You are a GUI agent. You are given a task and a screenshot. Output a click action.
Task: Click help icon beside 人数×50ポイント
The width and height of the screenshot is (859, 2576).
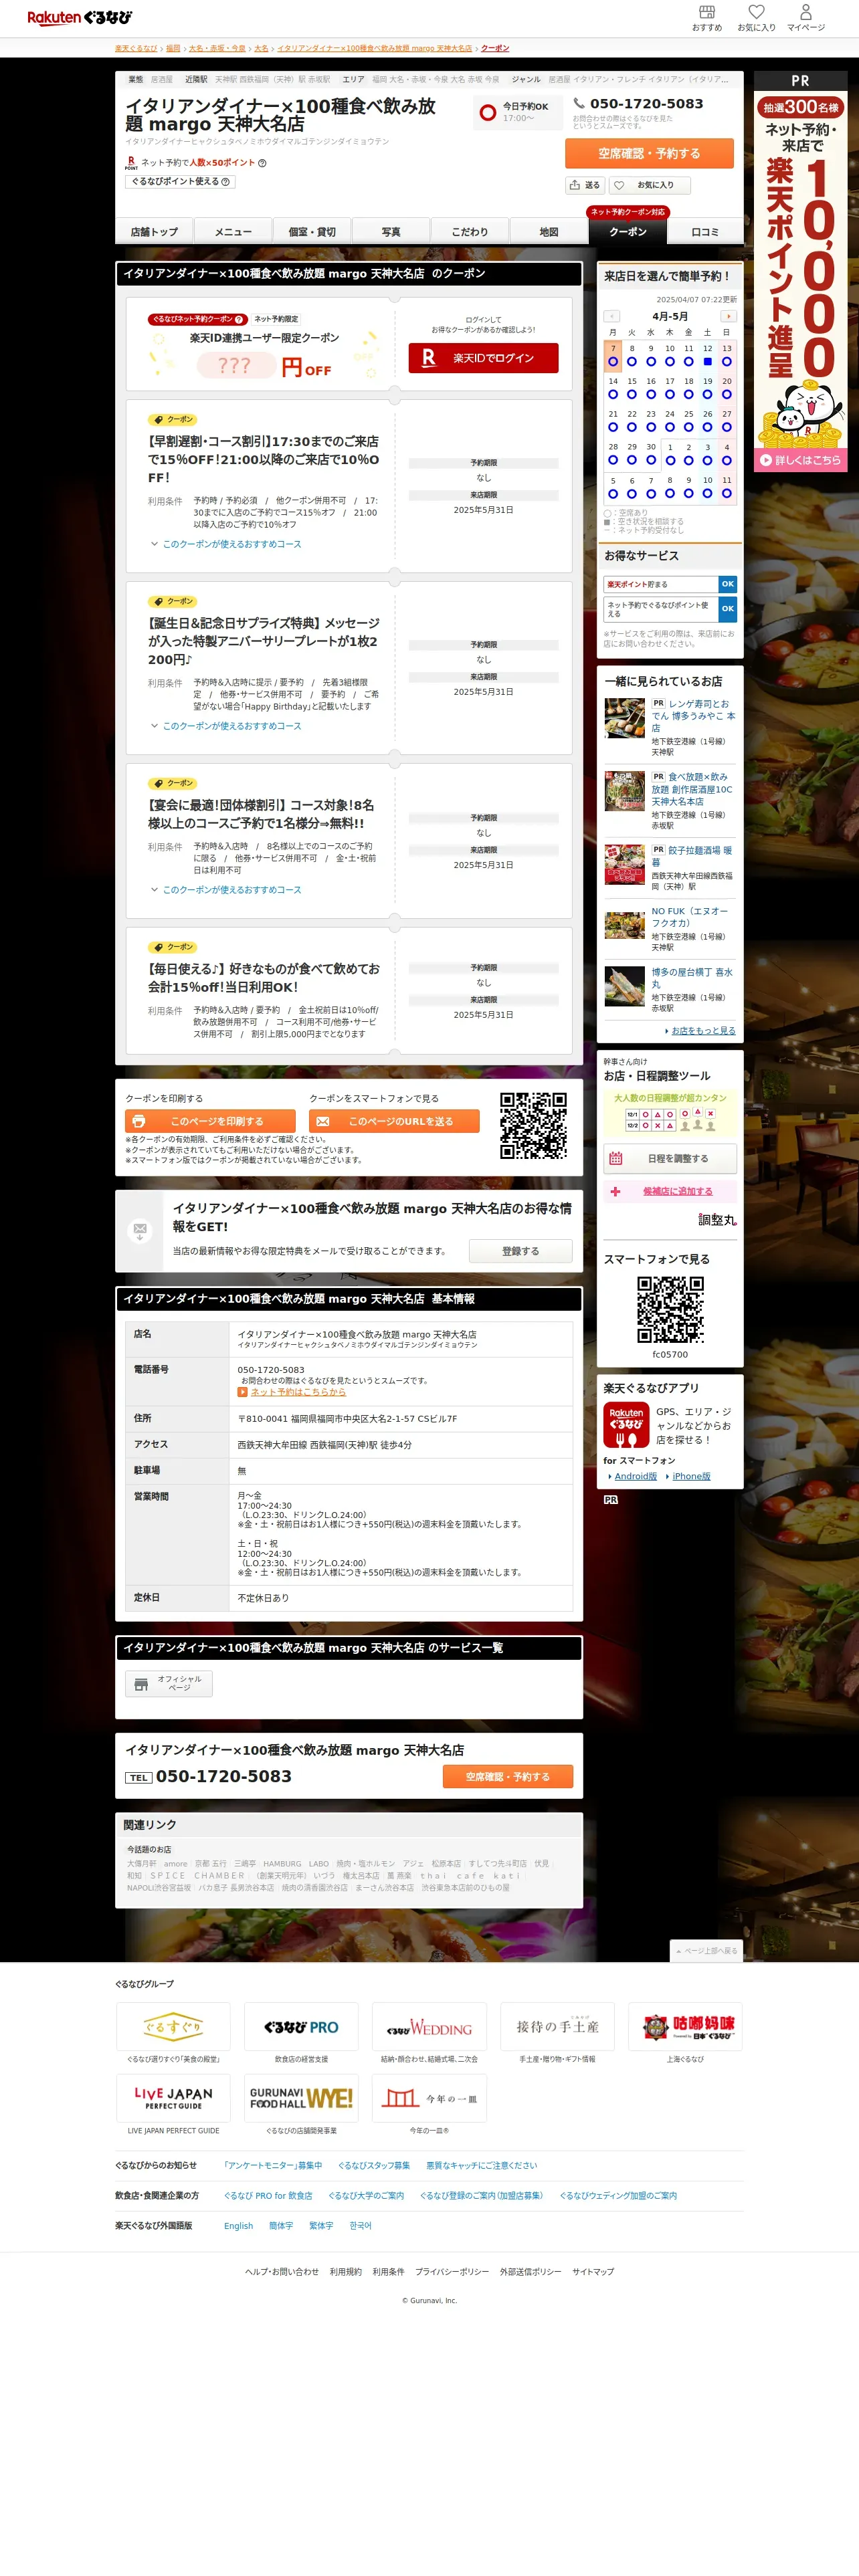tap(262, 163)
